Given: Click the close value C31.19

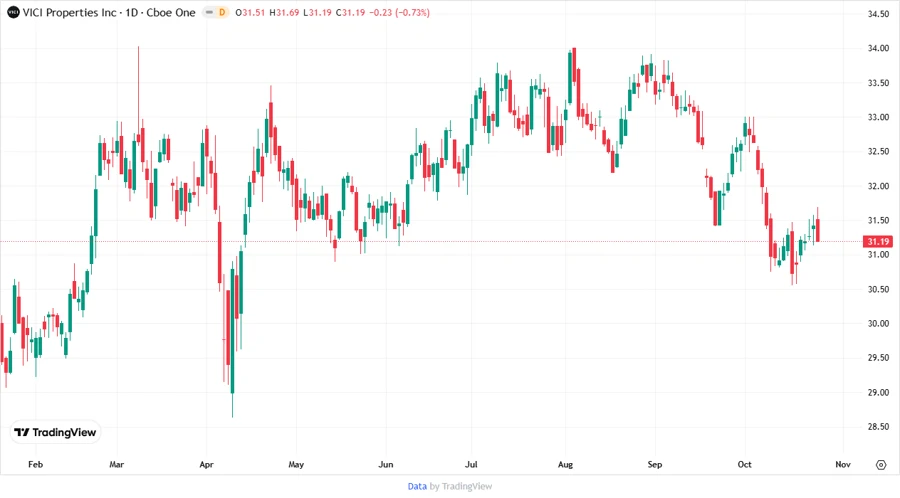Looking at the screenshot, I should (350, 13).
